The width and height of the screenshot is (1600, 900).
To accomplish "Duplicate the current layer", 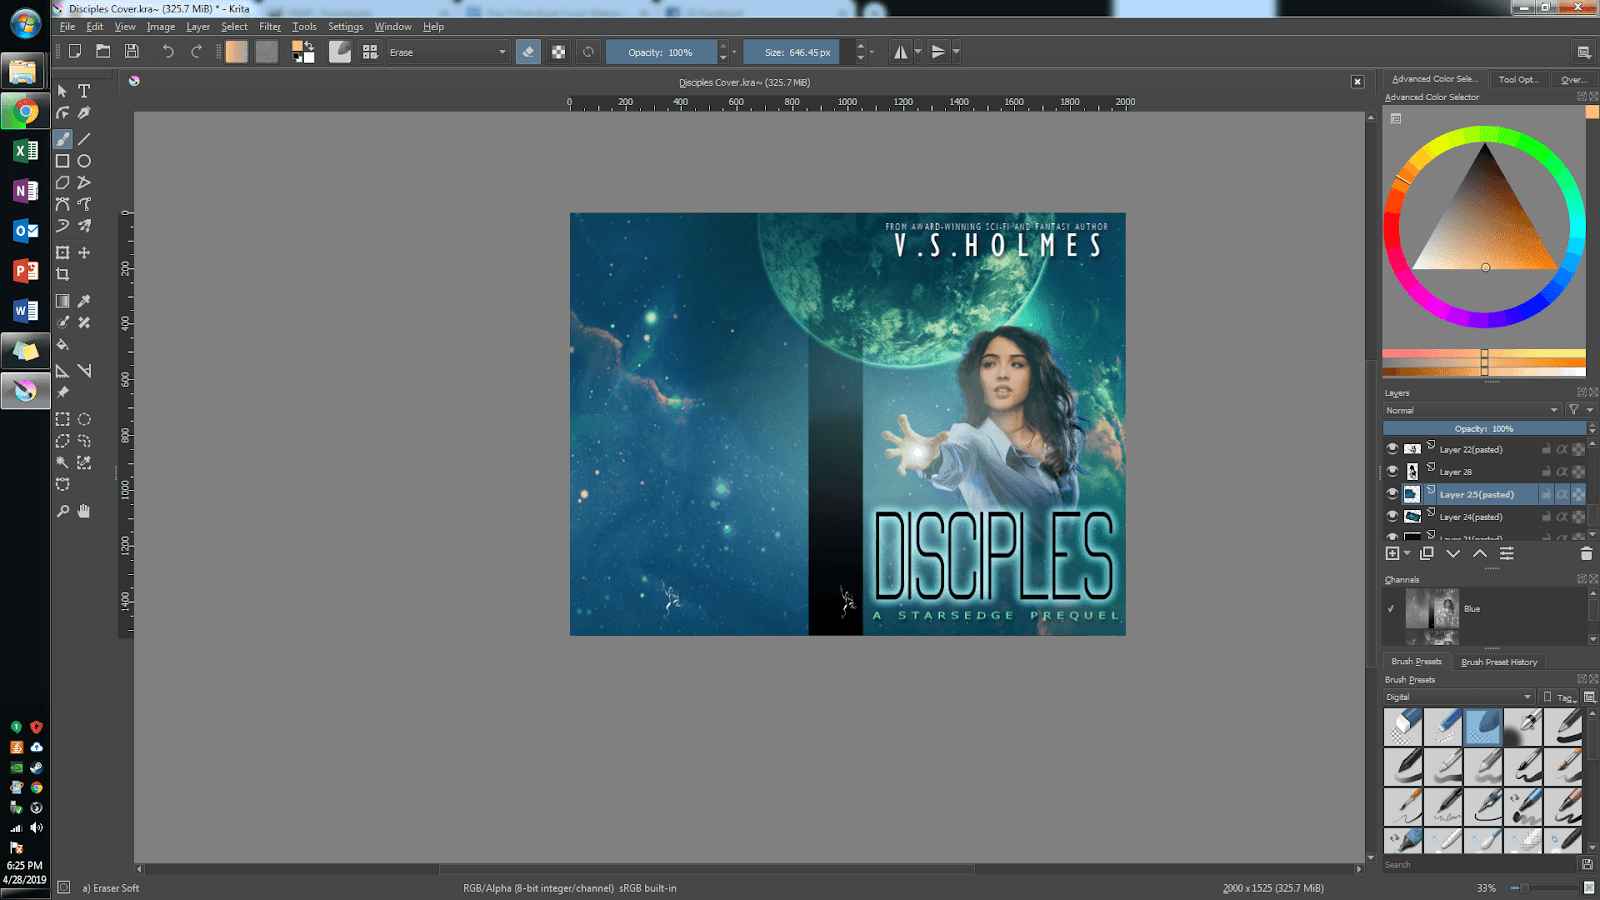I will click(x=1427, y=553).
